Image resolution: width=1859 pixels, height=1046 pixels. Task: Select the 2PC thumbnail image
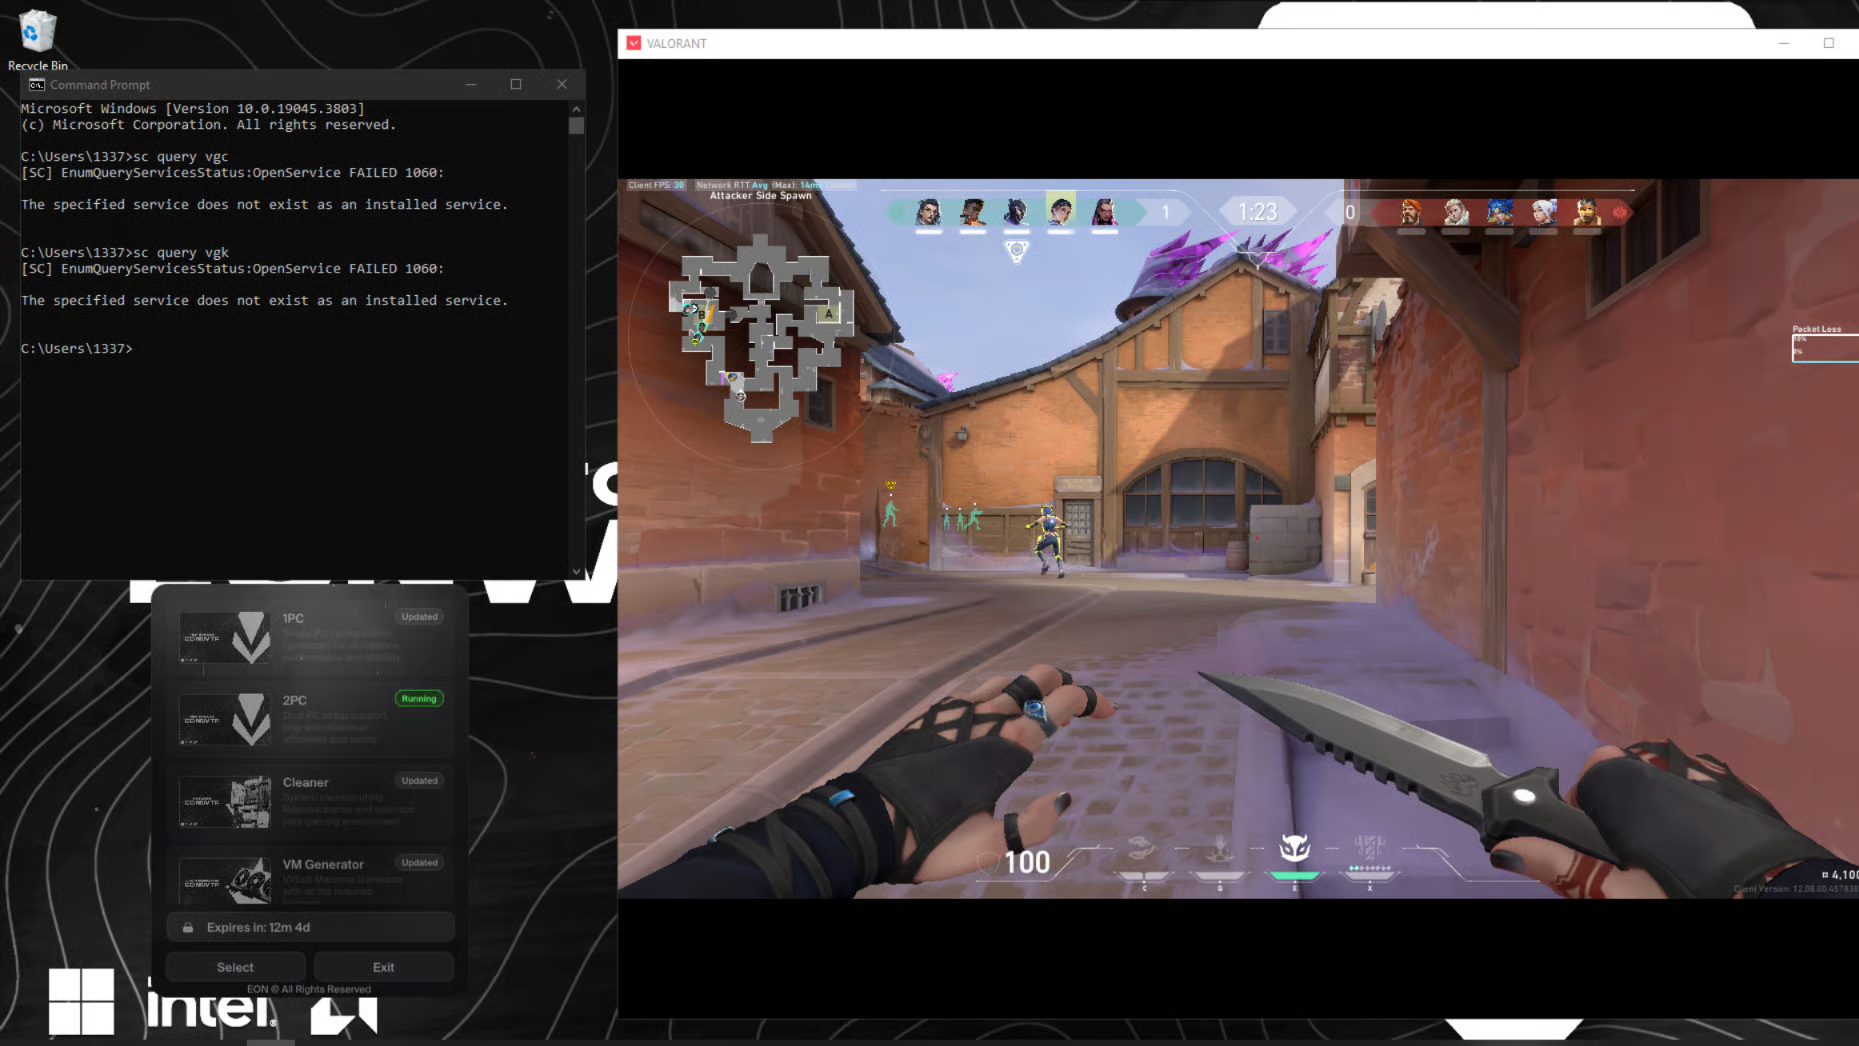(225, 719)
